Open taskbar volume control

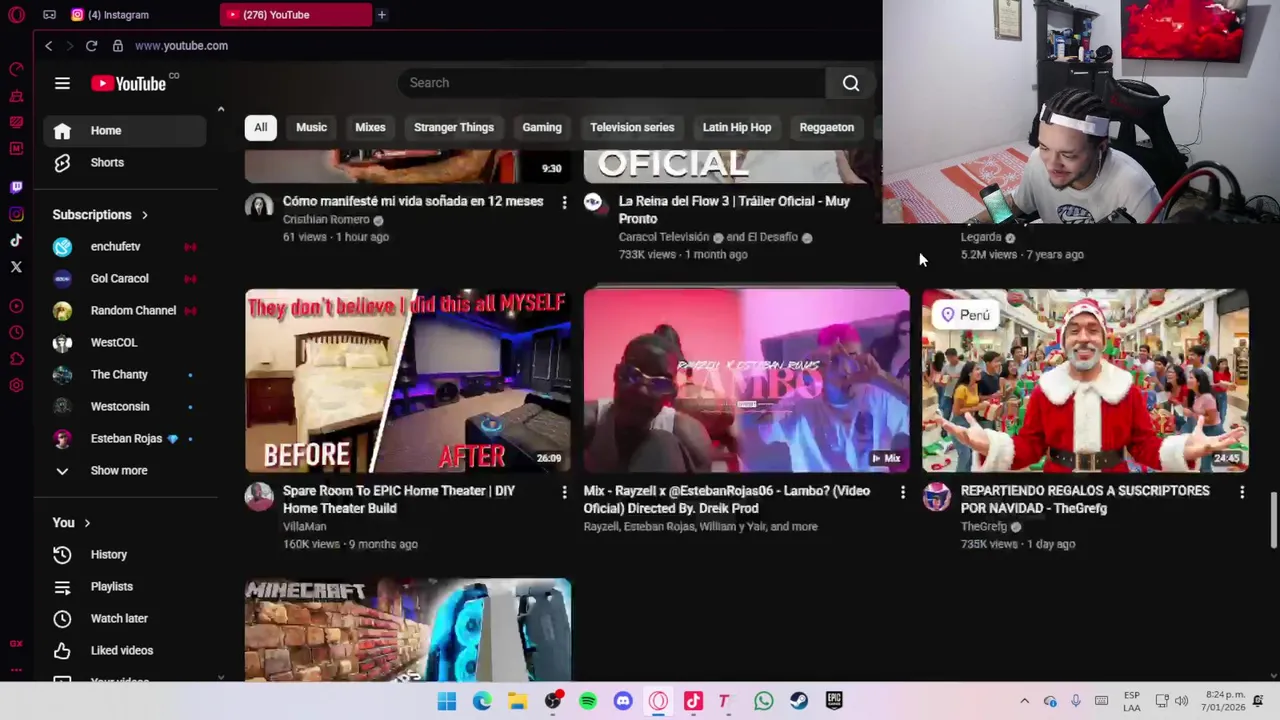click(x=1181, y=701)
